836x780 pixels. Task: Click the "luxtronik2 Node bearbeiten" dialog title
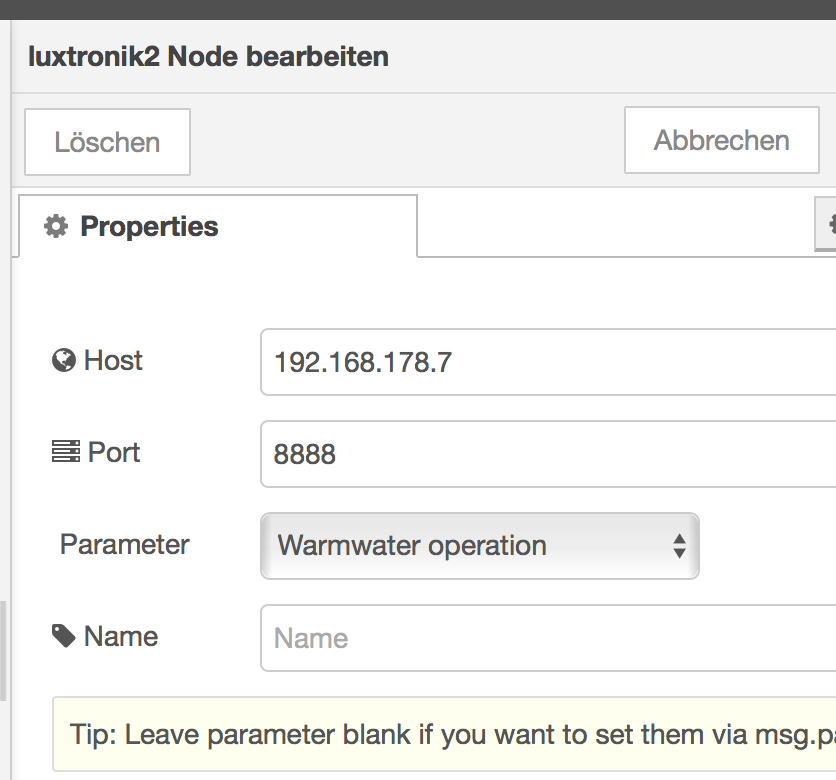(x=209, y=56)
